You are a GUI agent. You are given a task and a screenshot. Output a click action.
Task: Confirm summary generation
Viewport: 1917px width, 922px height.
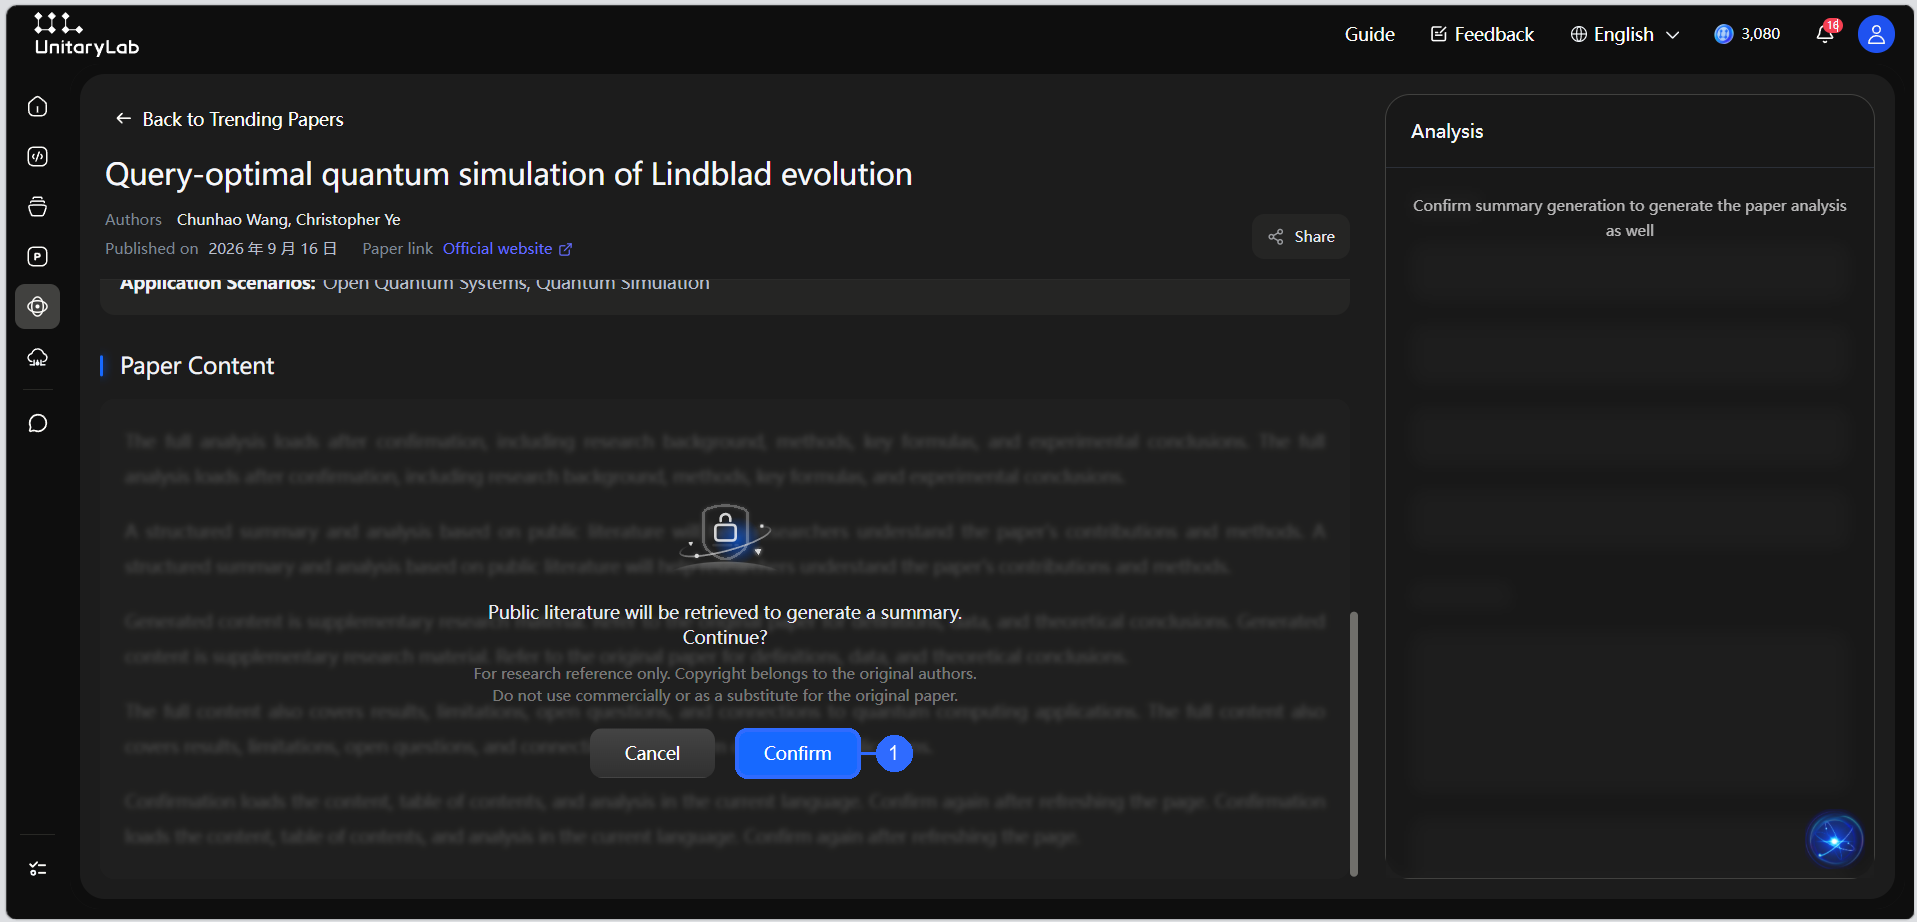(x=798, y=753)
